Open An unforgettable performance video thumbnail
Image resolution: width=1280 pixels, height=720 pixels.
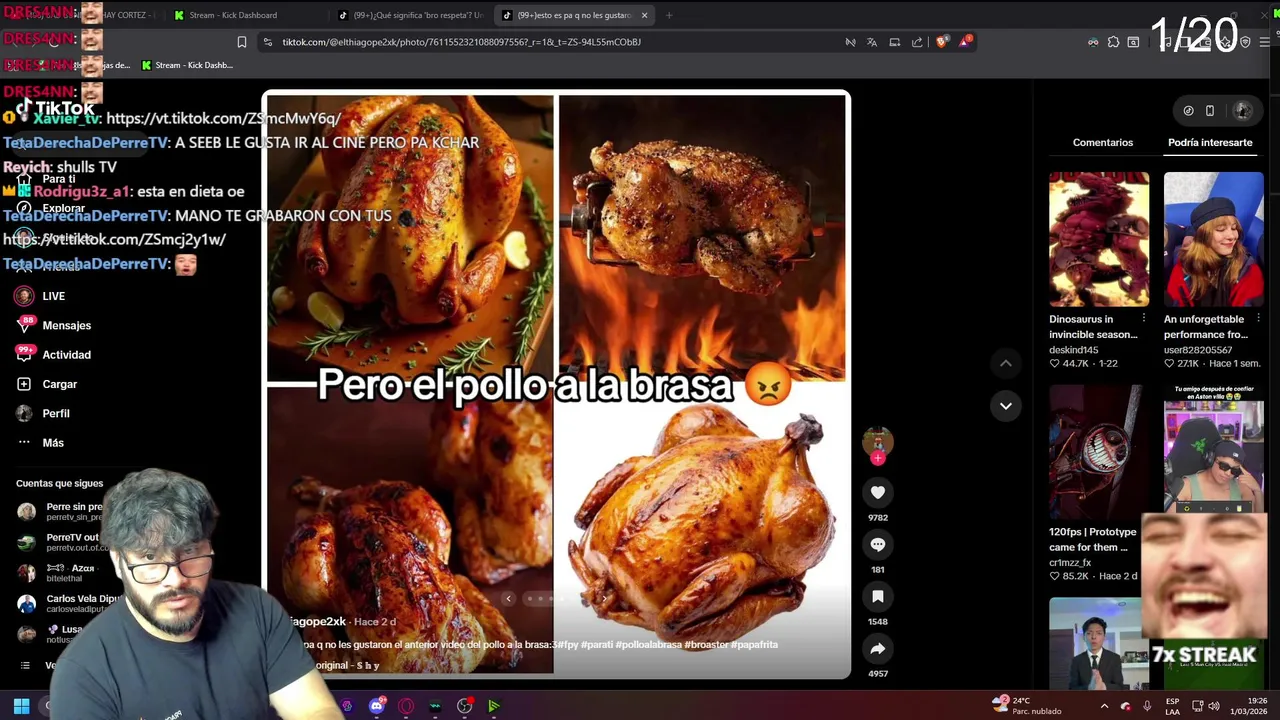1213,239
